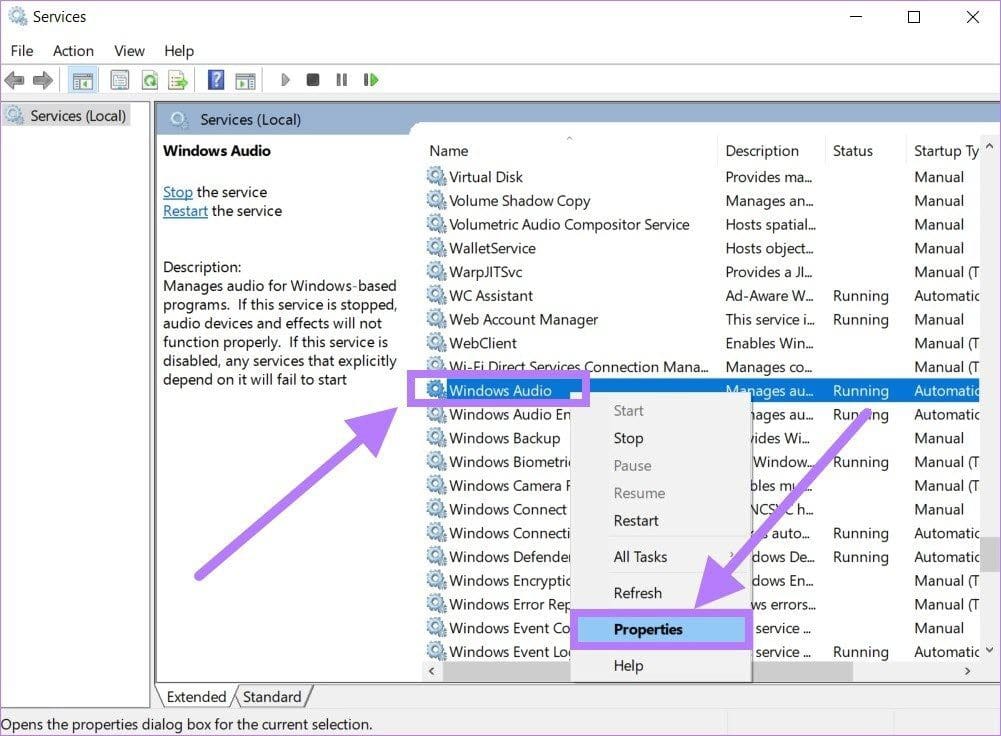Click the Stop the service link
The image size is (1001, 736).
tap(177, 192)
